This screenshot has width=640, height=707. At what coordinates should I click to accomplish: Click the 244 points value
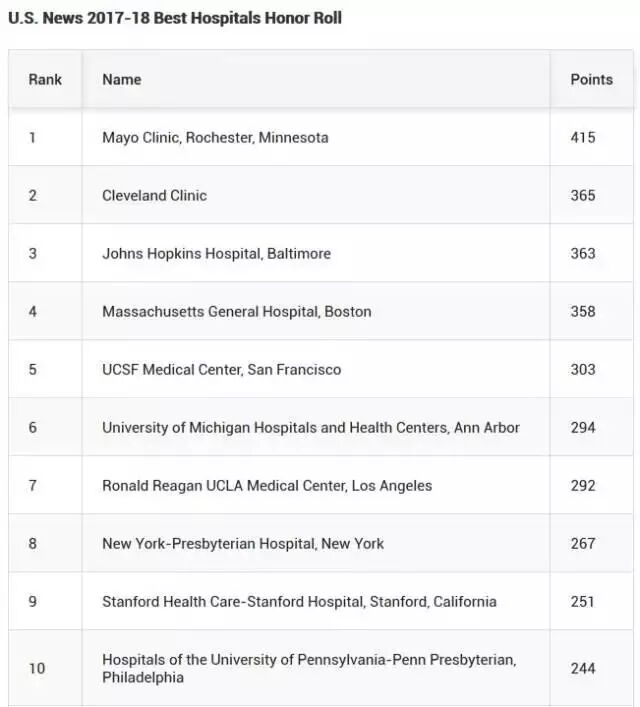582,668
